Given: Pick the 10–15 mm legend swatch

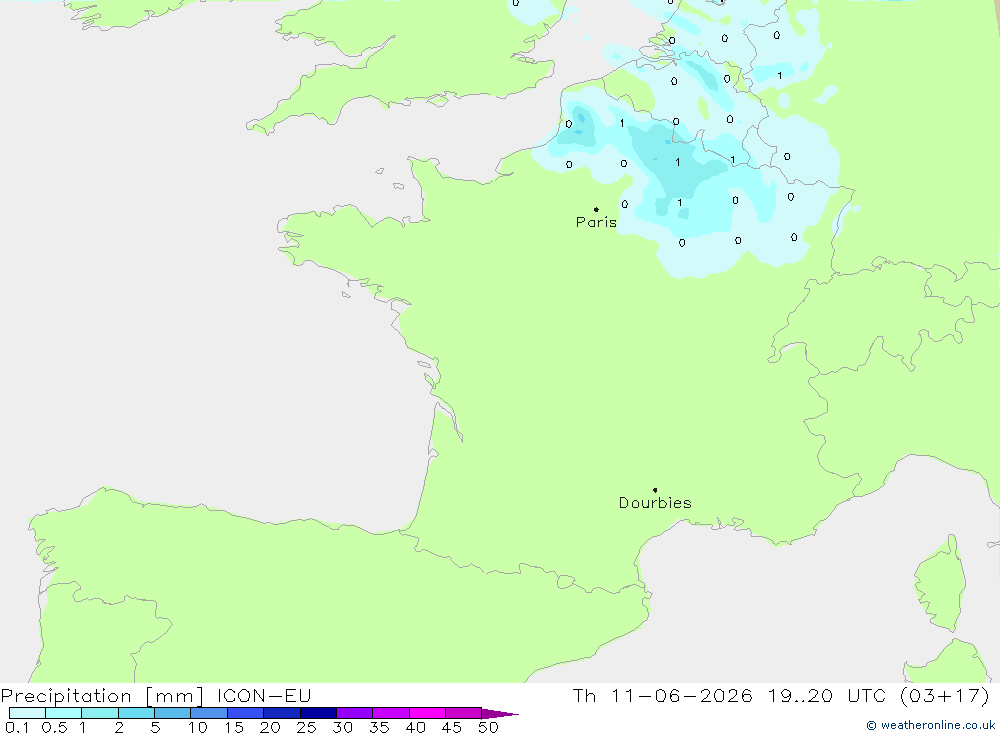Looking at the screenshot, I should [209, 713].
